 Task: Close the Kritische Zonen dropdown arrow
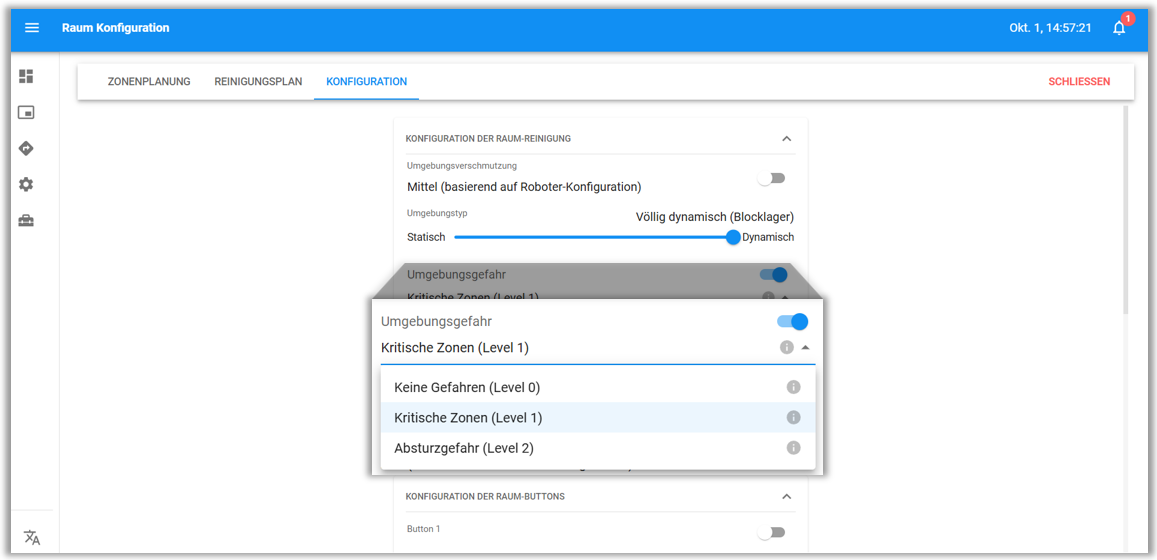pos(806,348)
